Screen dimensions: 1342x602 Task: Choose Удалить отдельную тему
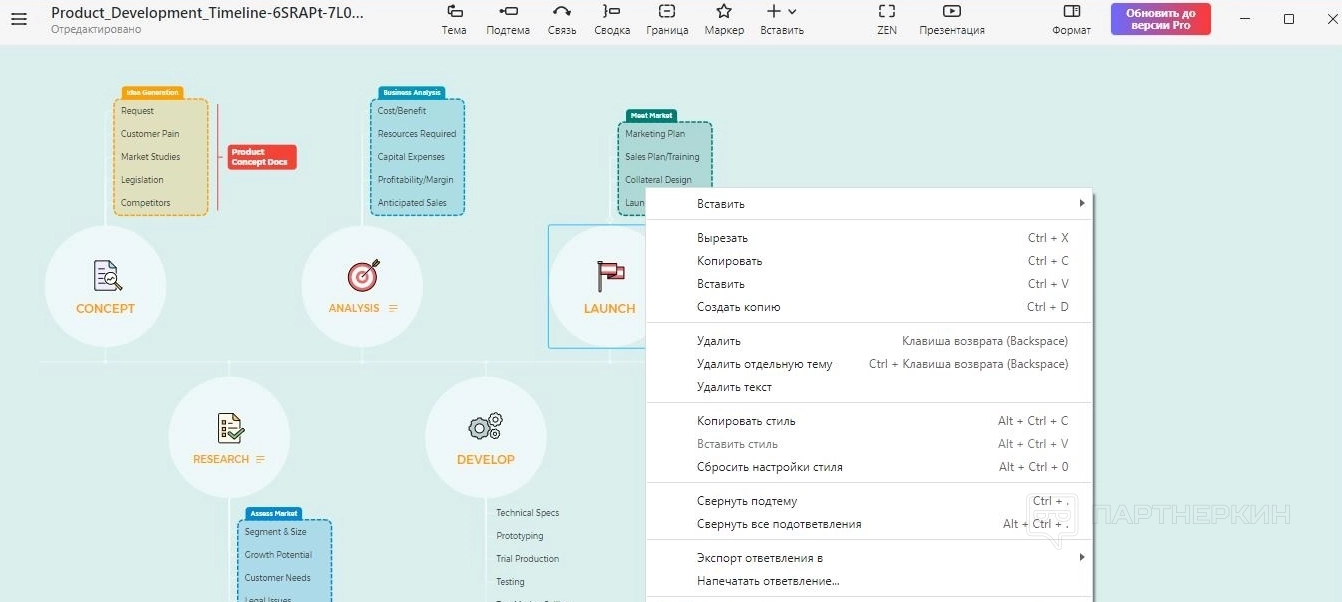coord(870,364)
